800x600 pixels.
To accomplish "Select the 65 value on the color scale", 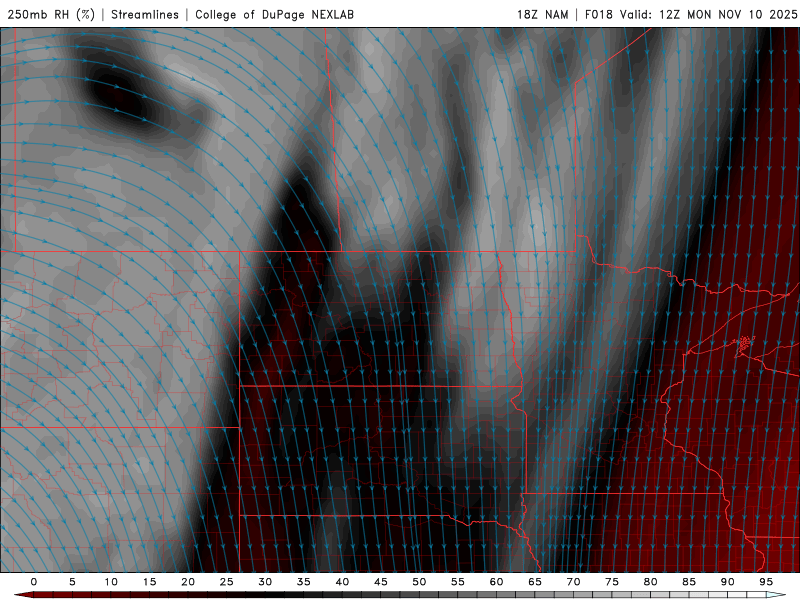I will (x=535, y=582).
